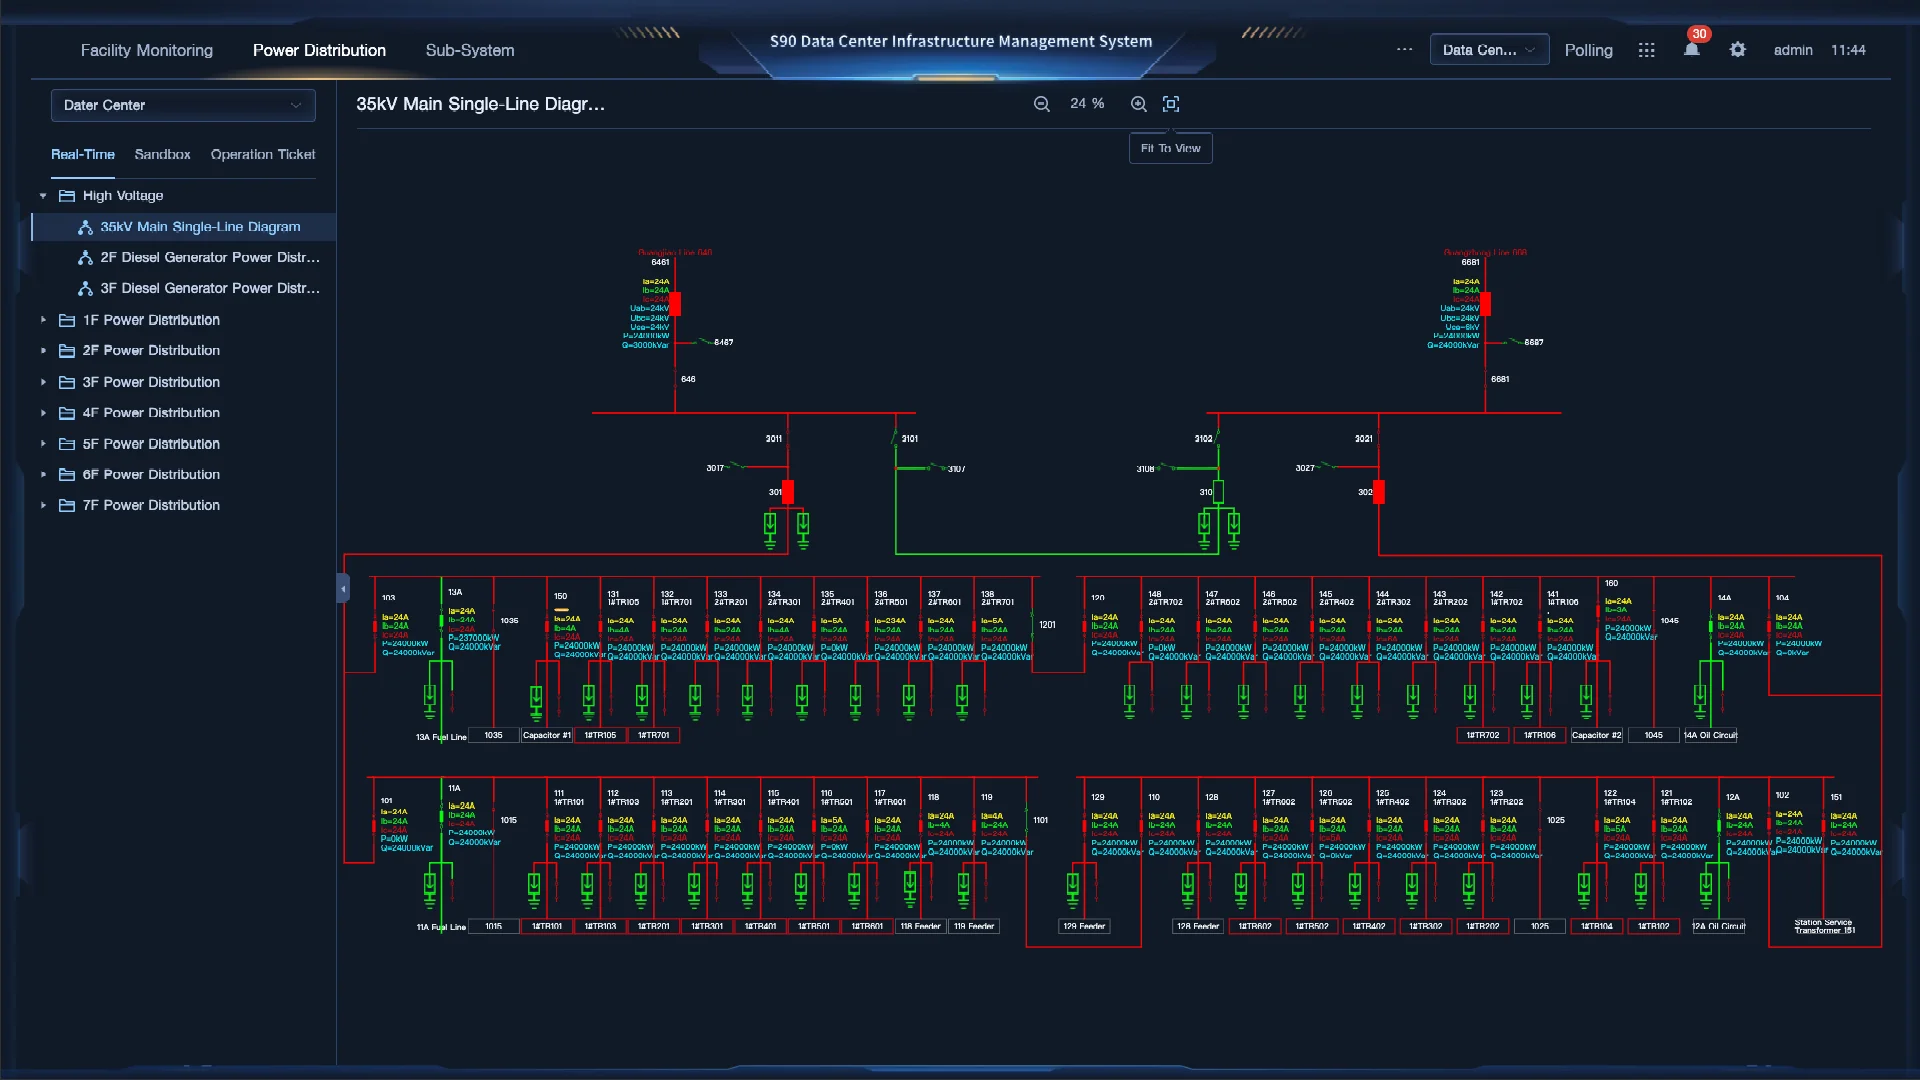Open the Facility Monitoring menu
Image resolution: width=1920 pixels, height=1080 pixels.
coord(146,50)
